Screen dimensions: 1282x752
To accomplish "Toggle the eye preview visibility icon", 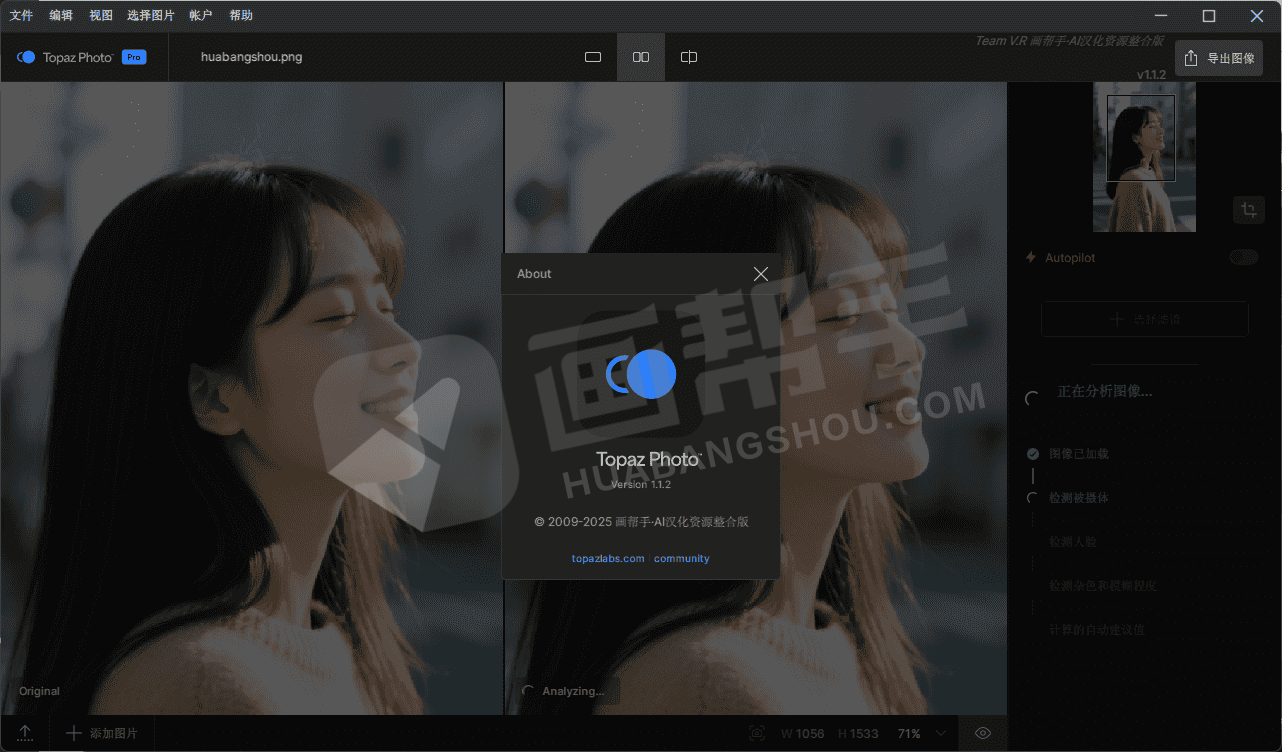I will (982, 733).
